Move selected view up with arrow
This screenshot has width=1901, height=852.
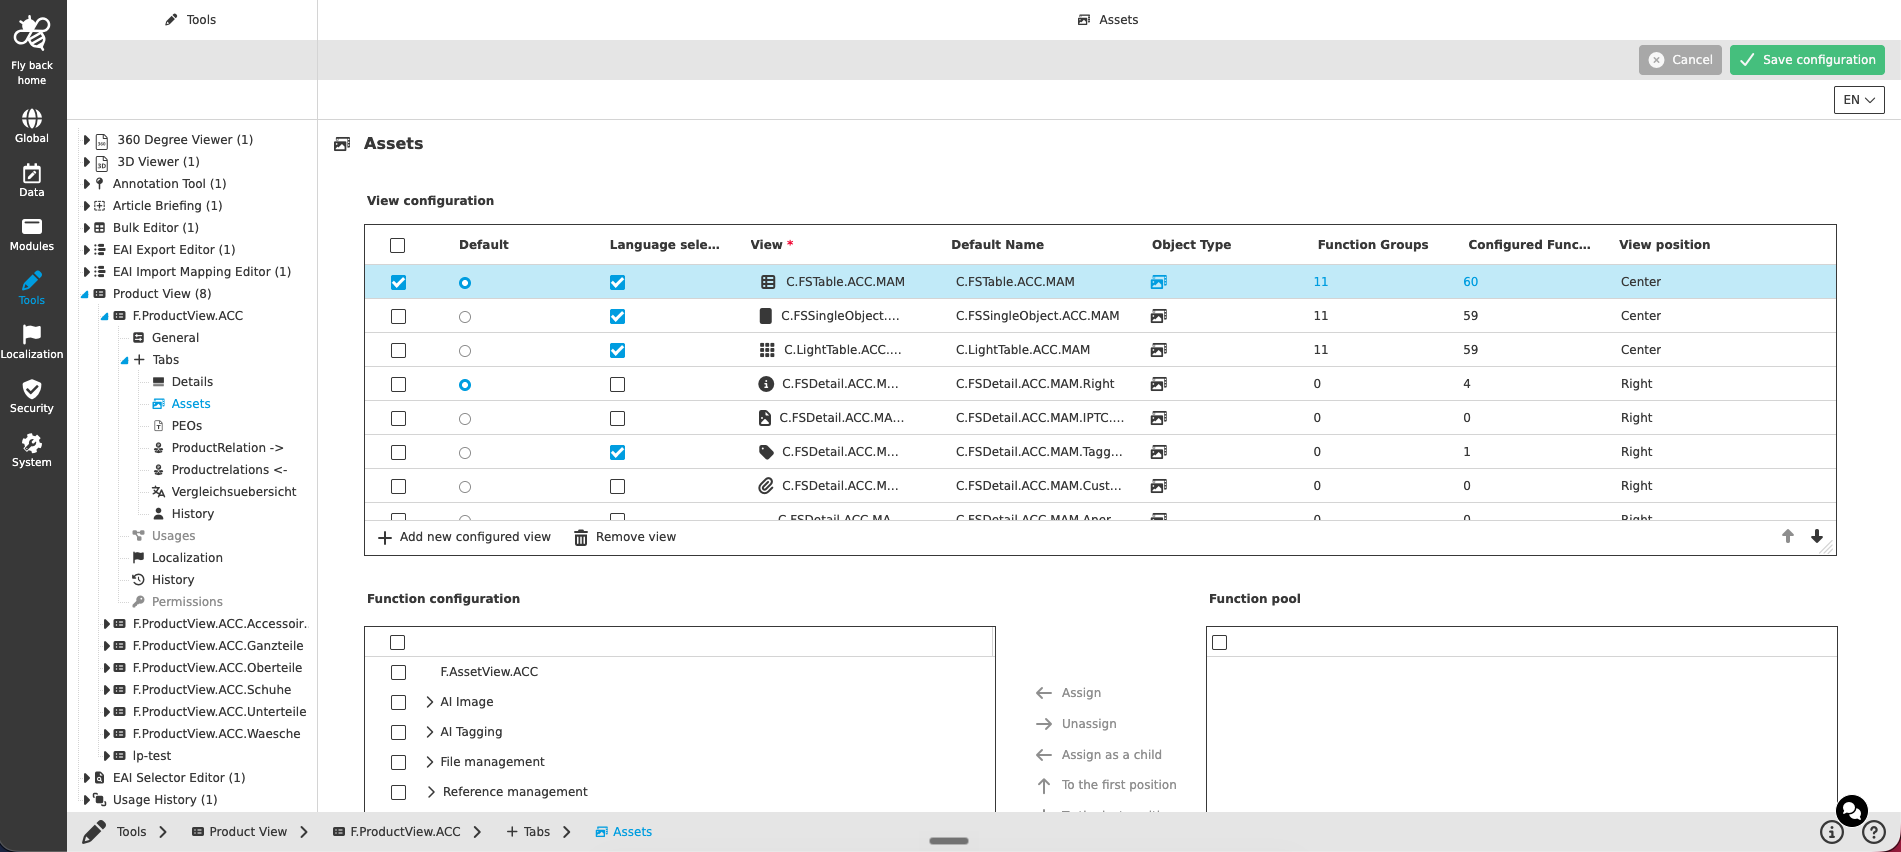click(x=1788, y=537)
